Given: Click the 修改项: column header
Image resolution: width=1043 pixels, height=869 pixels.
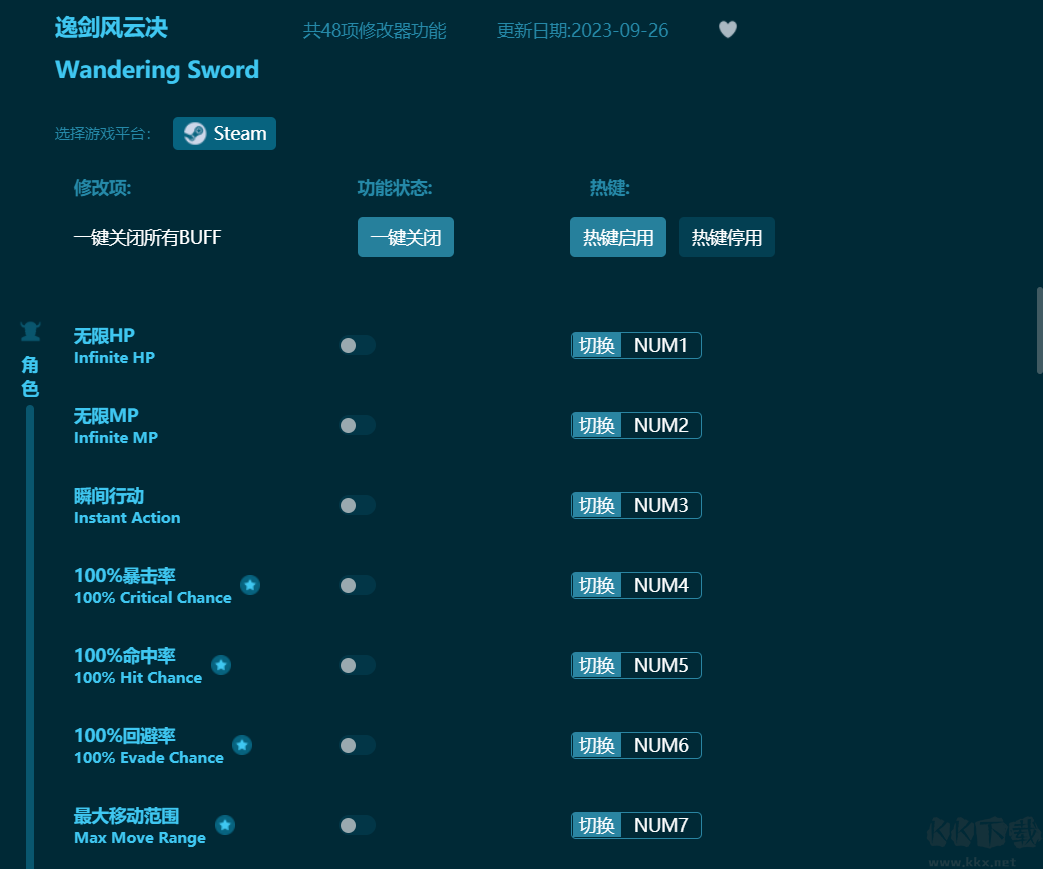Looking at the screenshot, I should click(x=102, y=188).
